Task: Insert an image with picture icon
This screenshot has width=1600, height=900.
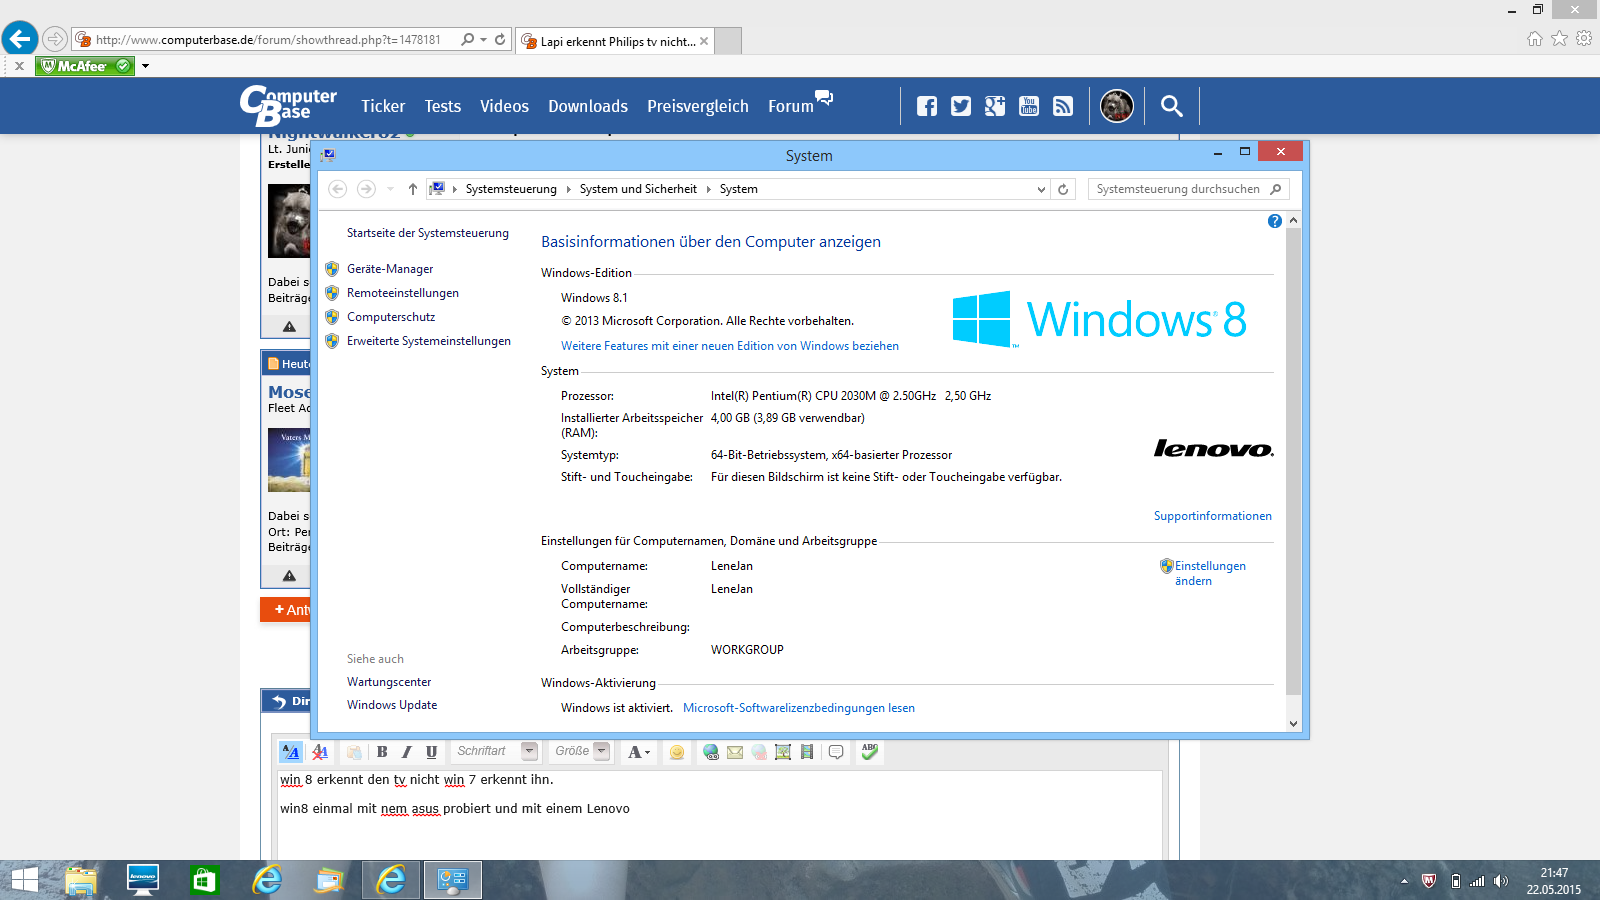Action: point(783,752)
